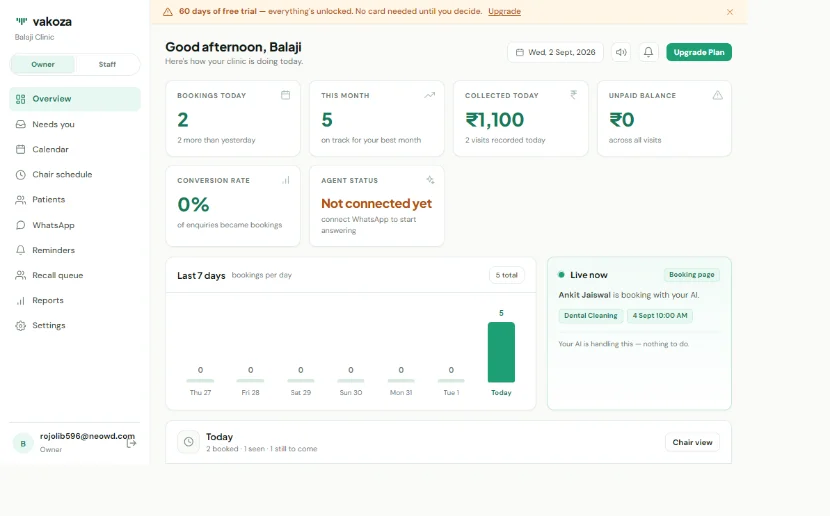Open the Chair view button
830x516 pixels.
[692, 442]
